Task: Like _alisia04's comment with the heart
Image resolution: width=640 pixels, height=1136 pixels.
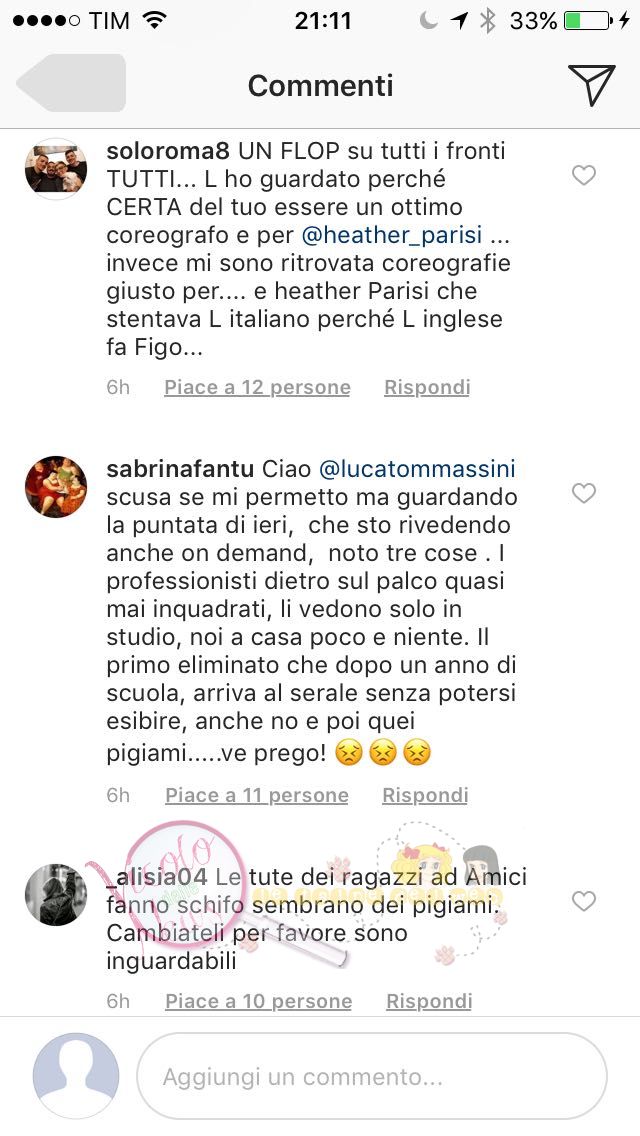Action: pos(583,901)
